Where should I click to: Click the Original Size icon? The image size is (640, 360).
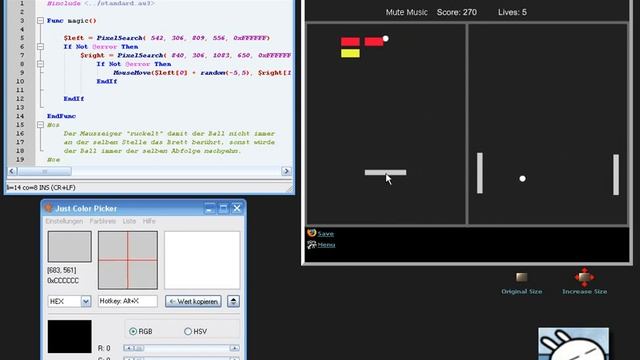coord(522,278)
